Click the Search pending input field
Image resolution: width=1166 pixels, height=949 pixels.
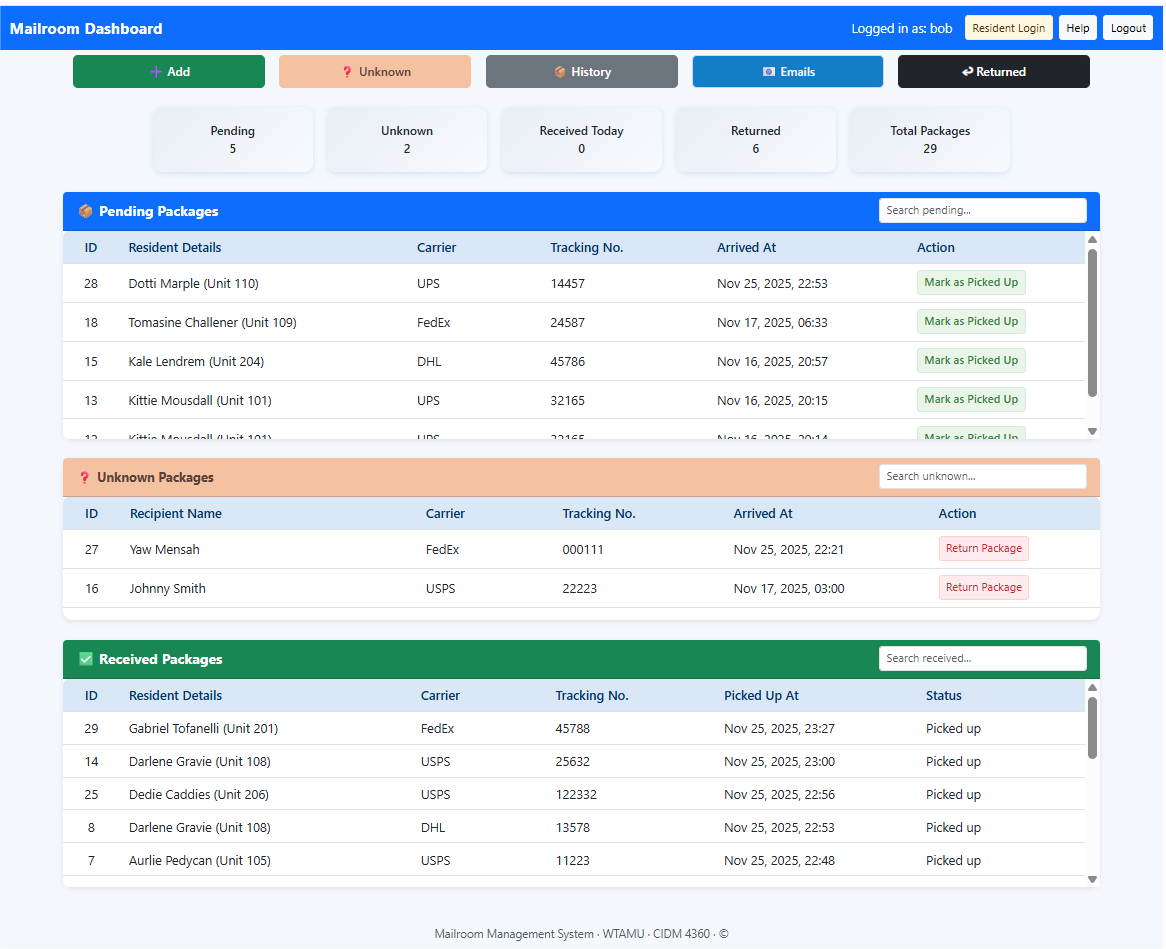[982, 210]
